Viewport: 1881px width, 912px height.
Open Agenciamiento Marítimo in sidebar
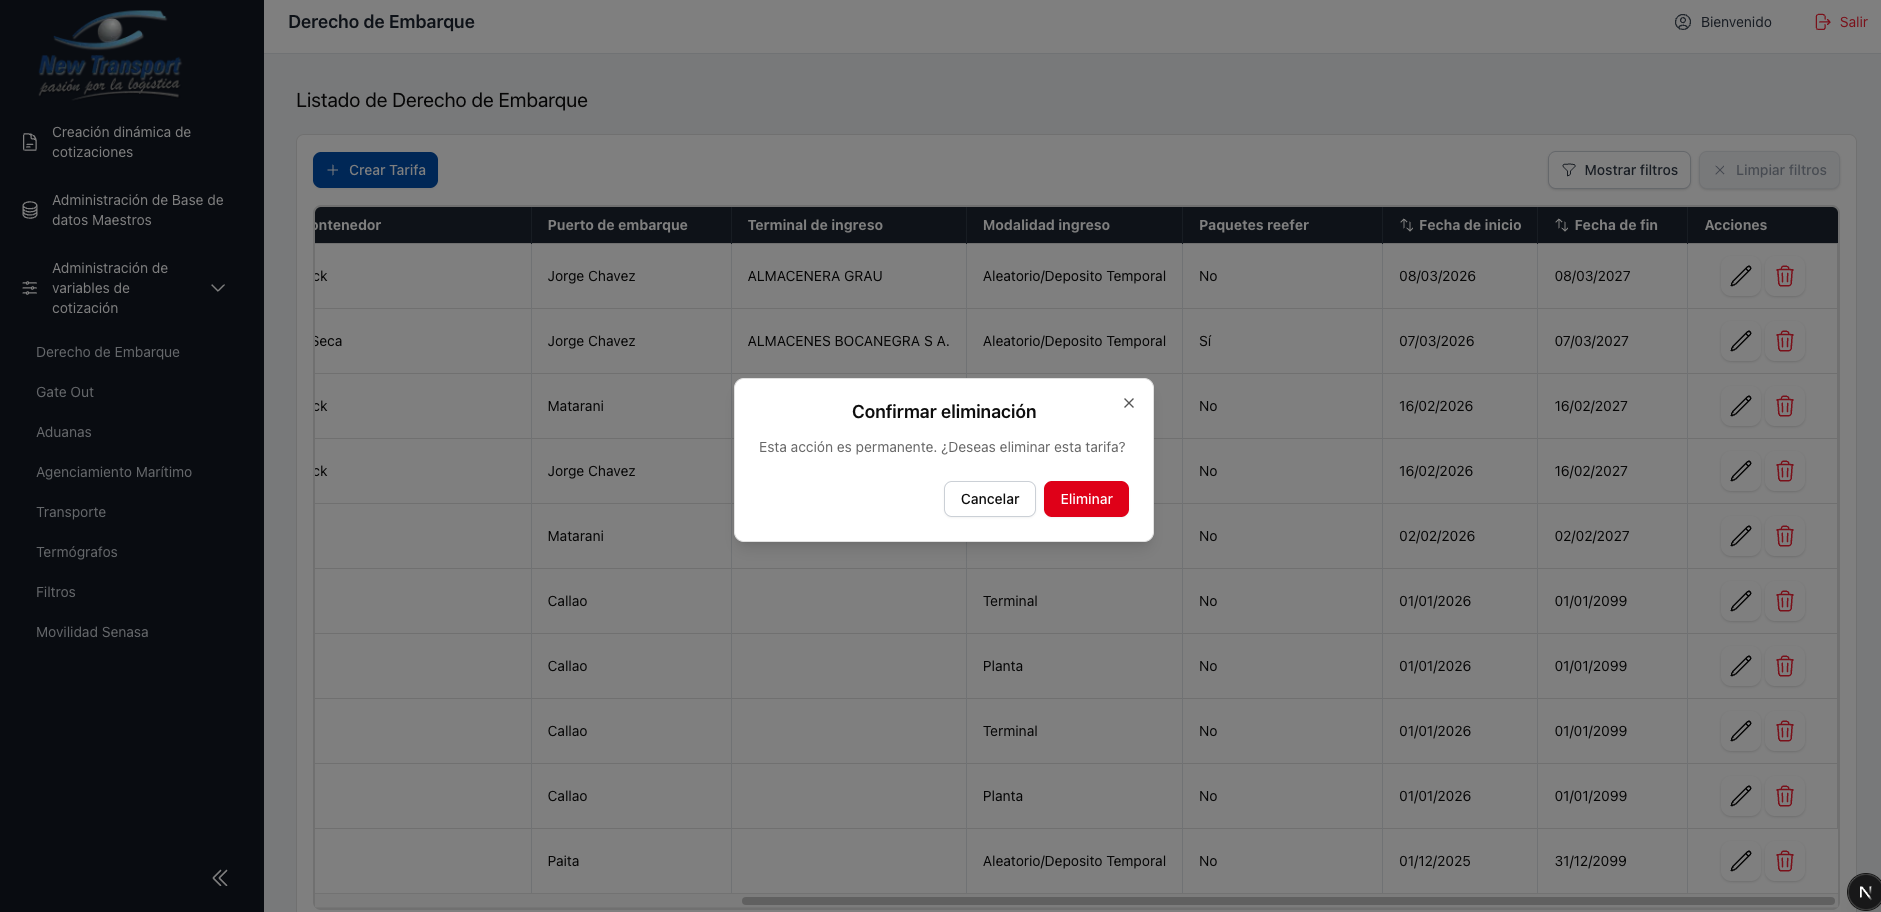click(114, 472)
